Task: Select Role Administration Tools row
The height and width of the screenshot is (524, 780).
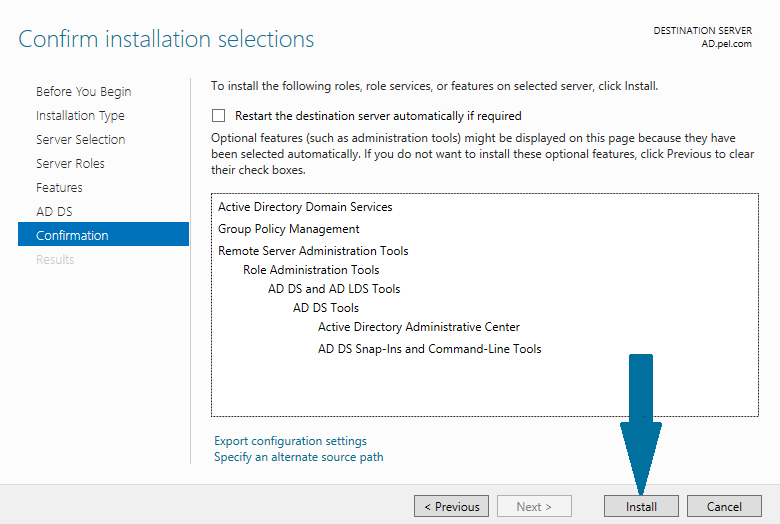Action: click(x=311, y=270)
